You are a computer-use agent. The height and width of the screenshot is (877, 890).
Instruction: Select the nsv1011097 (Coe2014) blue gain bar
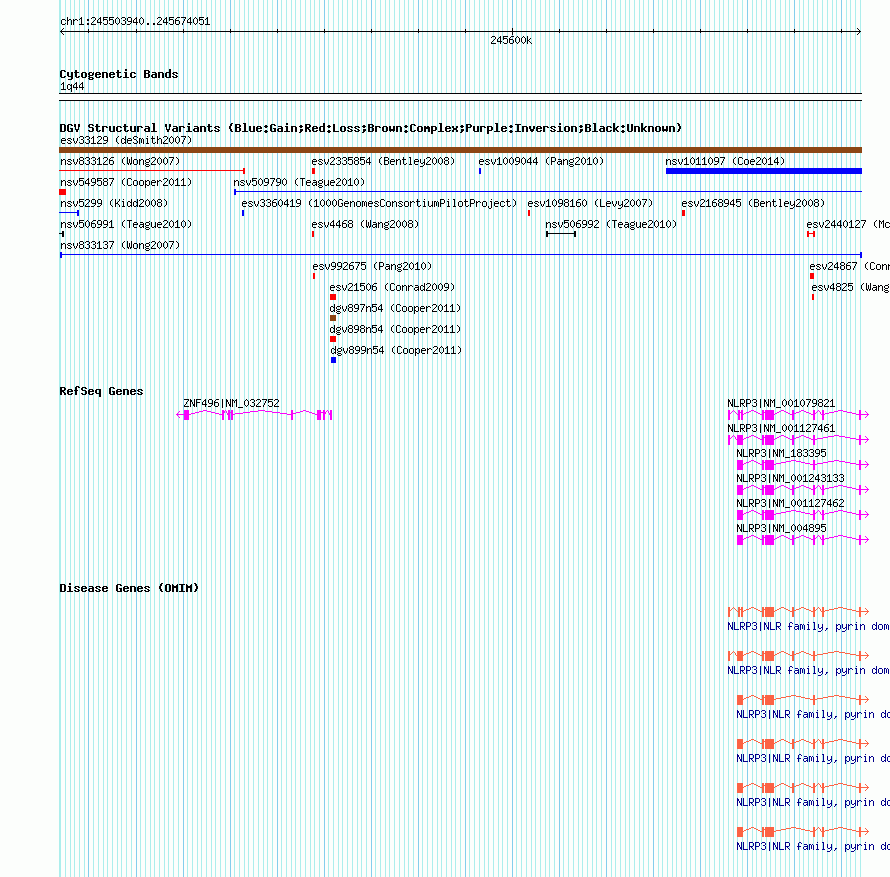[x=763, y=171]
